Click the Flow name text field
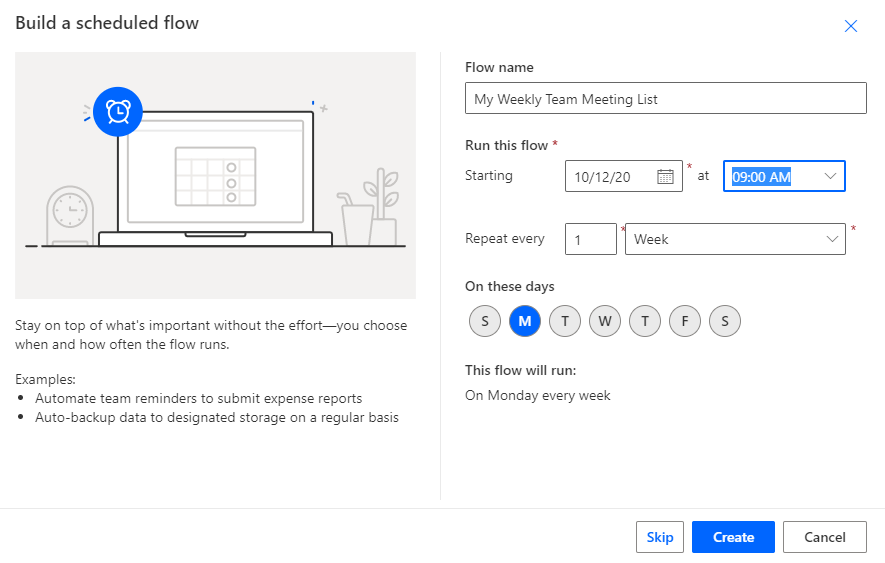Screen dimensions: 885x563 coord(665,99)
